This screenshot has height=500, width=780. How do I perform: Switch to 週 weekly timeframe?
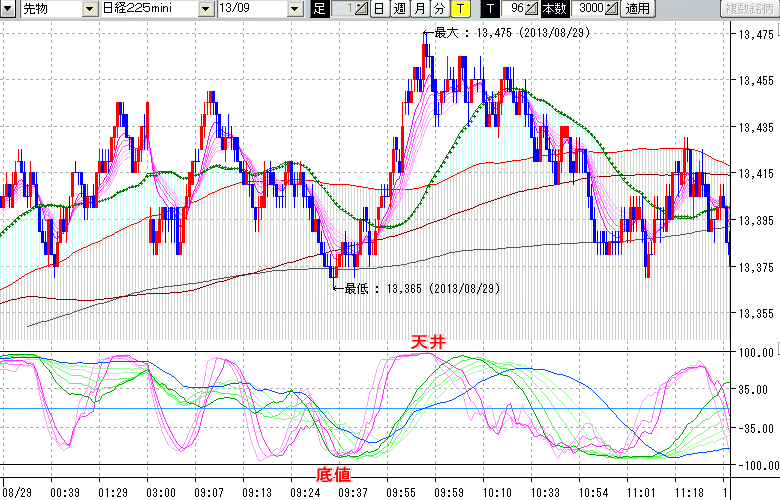point(399,9)
